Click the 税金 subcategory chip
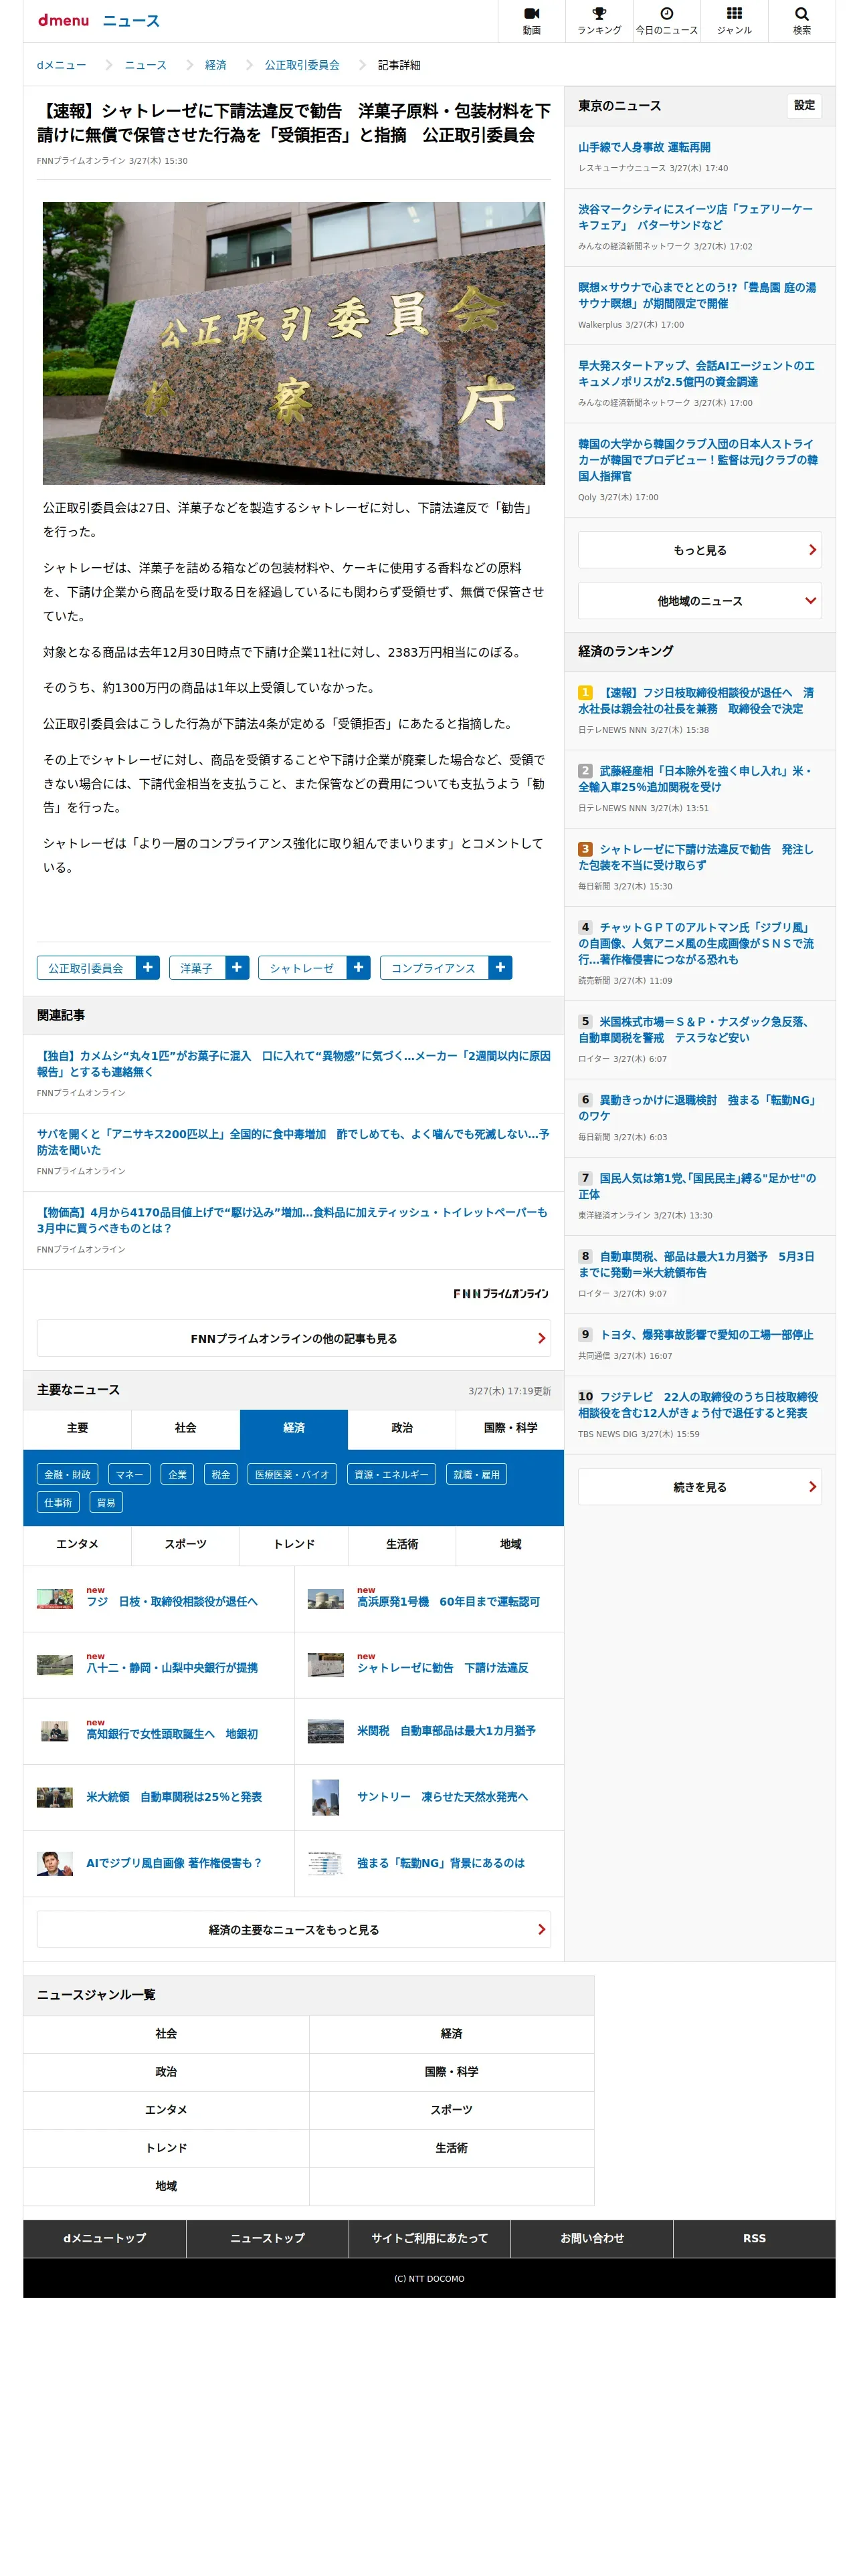The width and height of the screenshot is (859, 2576). coord(220,1474)
